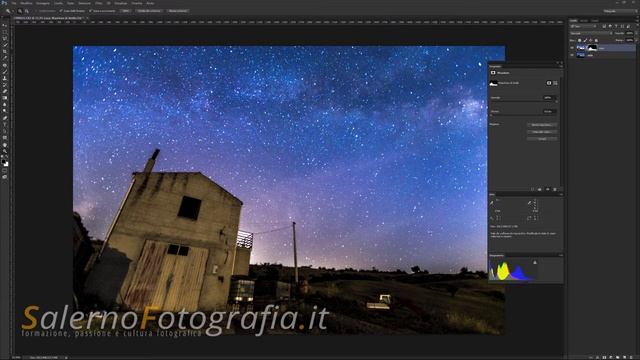Click Inverti mask button
640x360 pixels.
point(542,139)
